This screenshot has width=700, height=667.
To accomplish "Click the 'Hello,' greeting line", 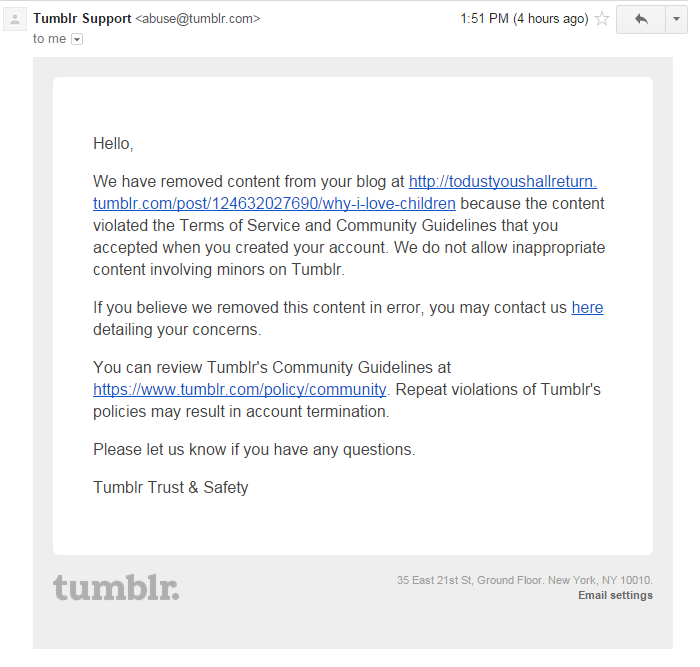I will pos(113,144).
